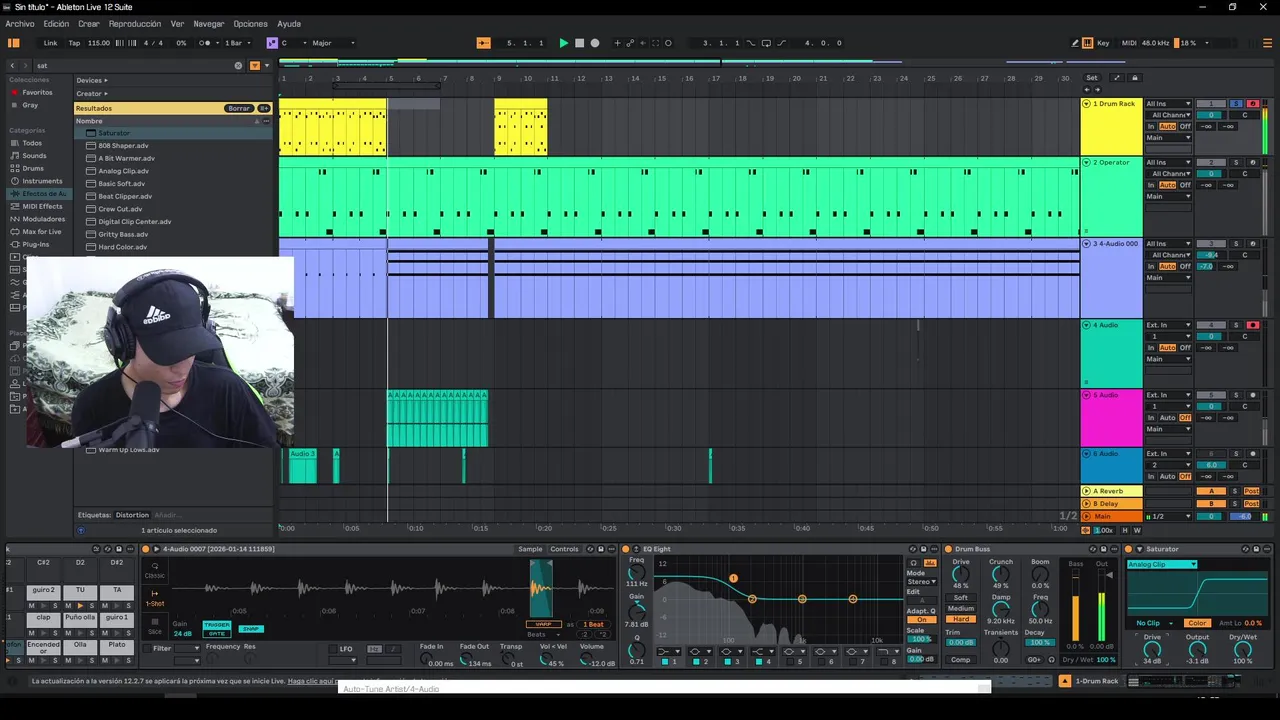Toggle the Scale mode button beside key C
Image resolution: width=1280 pixels, height=720 pixels.
pos(272,43)
